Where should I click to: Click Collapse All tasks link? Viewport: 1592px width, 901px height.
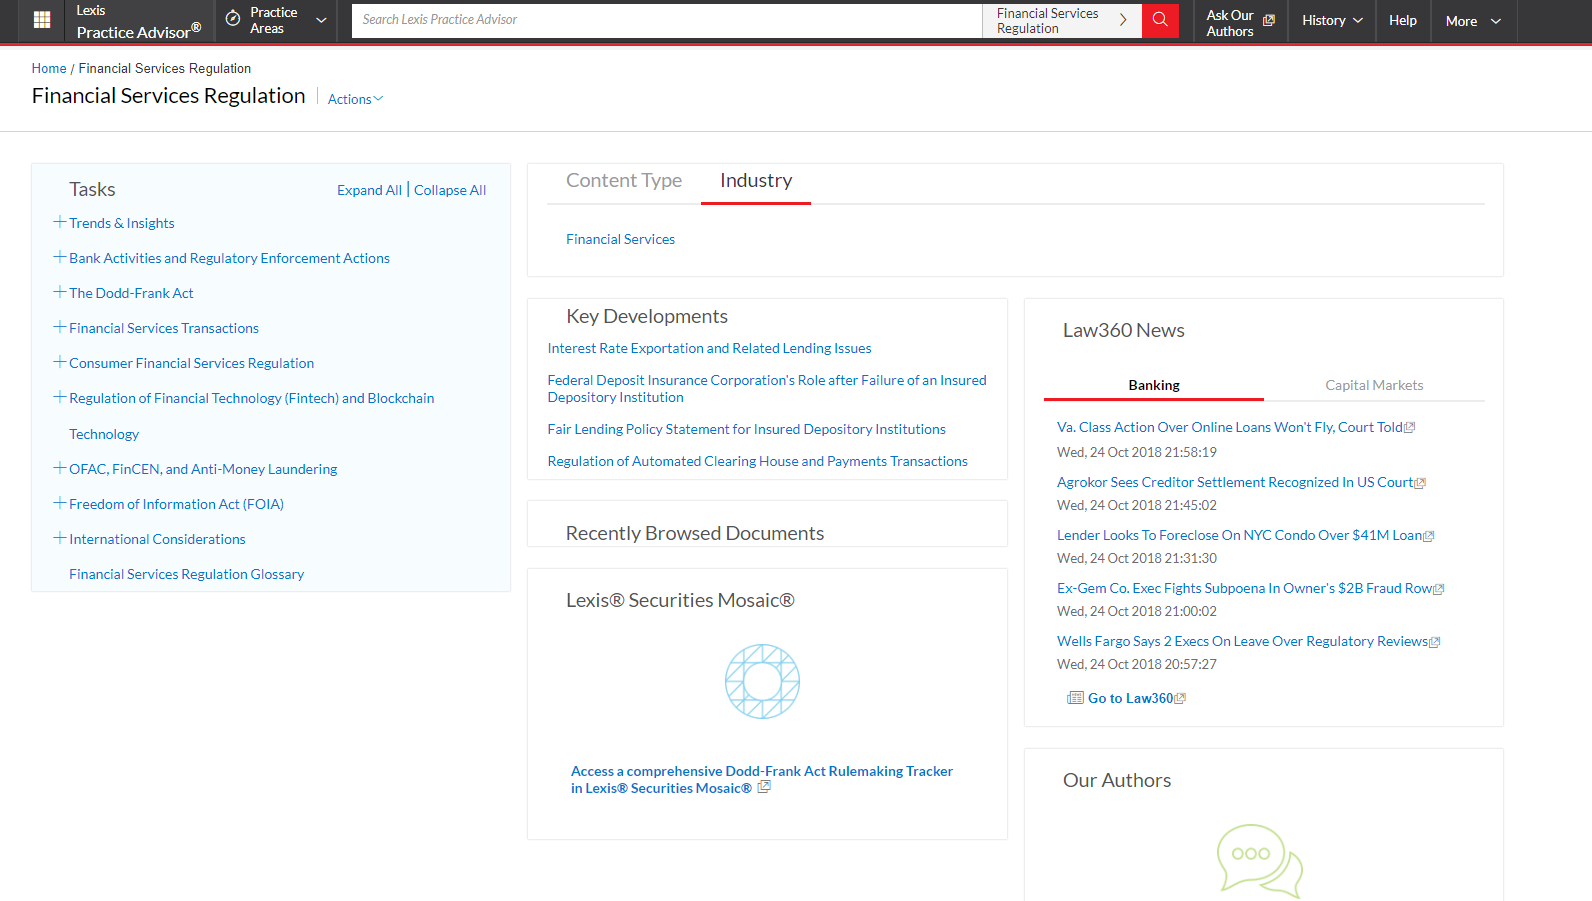pos(450,190)
